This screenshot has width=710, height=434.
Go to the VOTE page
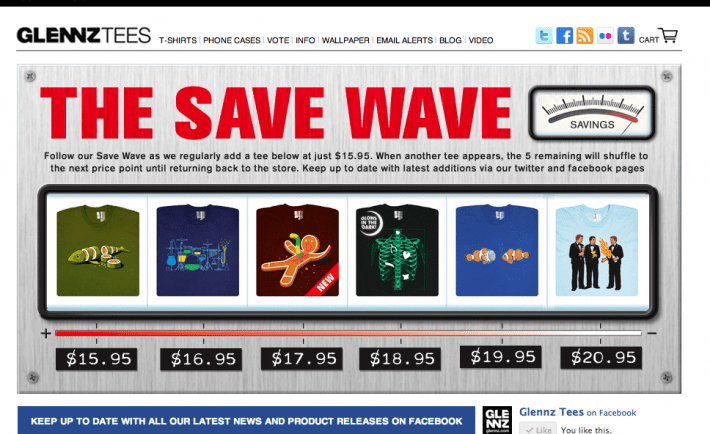(278, 40)
